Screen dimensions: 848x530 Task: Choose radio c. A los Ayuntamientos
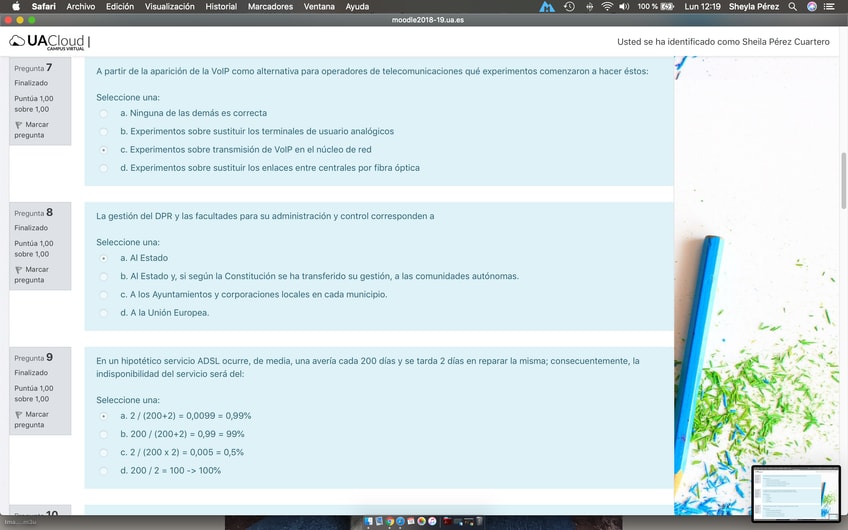(x=103, y=295)
